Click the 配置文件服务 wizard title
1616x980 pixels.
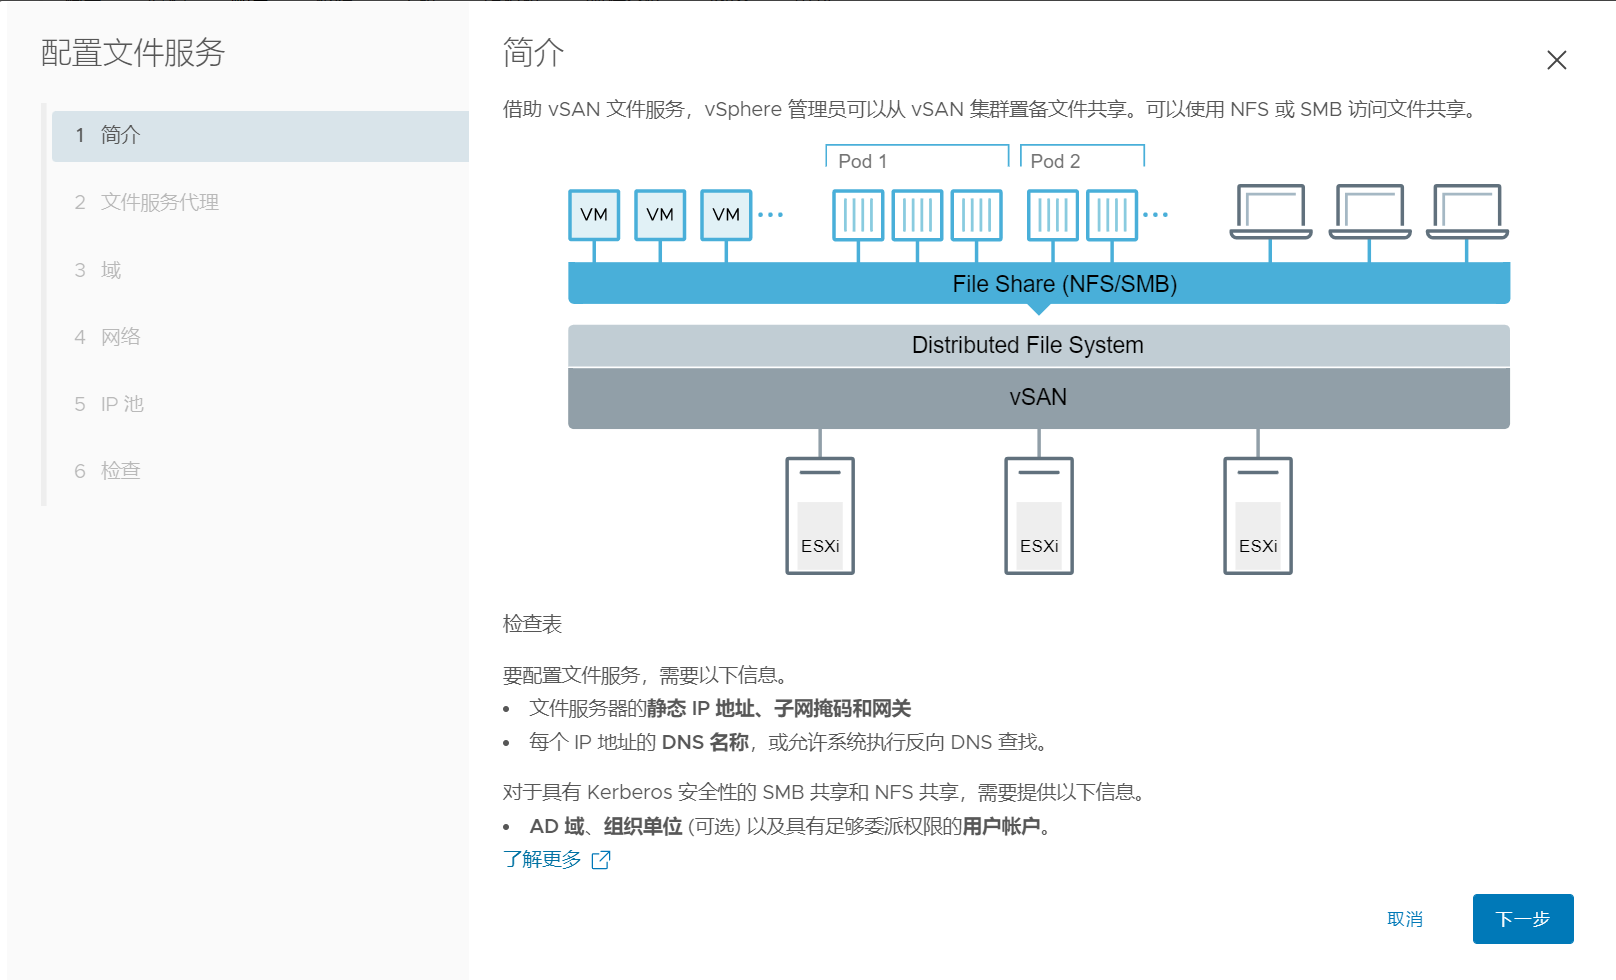pyautogui.click(x=133, y=53)
